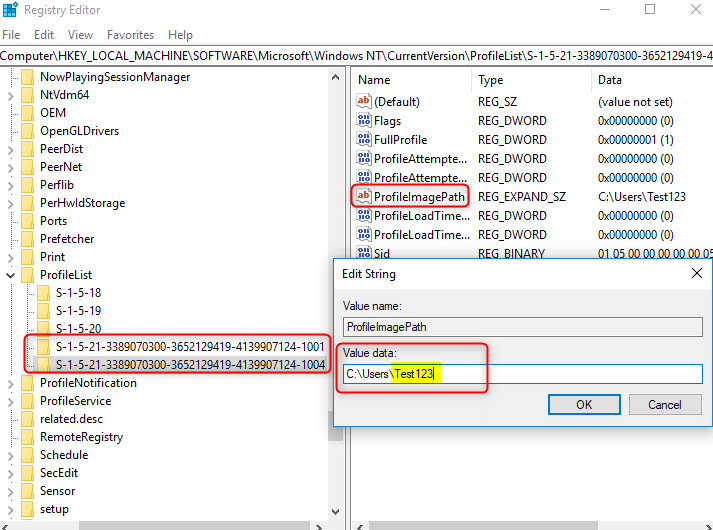Cancel the Edit String dialog
The height and width of the screenshot is (530, 713).
[664, 404]
